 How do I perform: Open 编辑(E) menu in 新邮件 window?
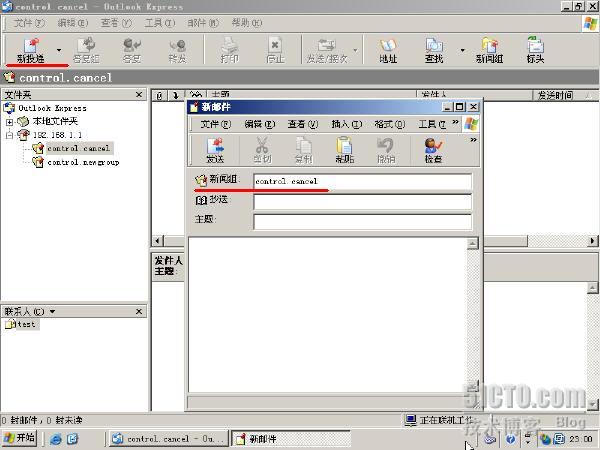[x=259, y=124]
